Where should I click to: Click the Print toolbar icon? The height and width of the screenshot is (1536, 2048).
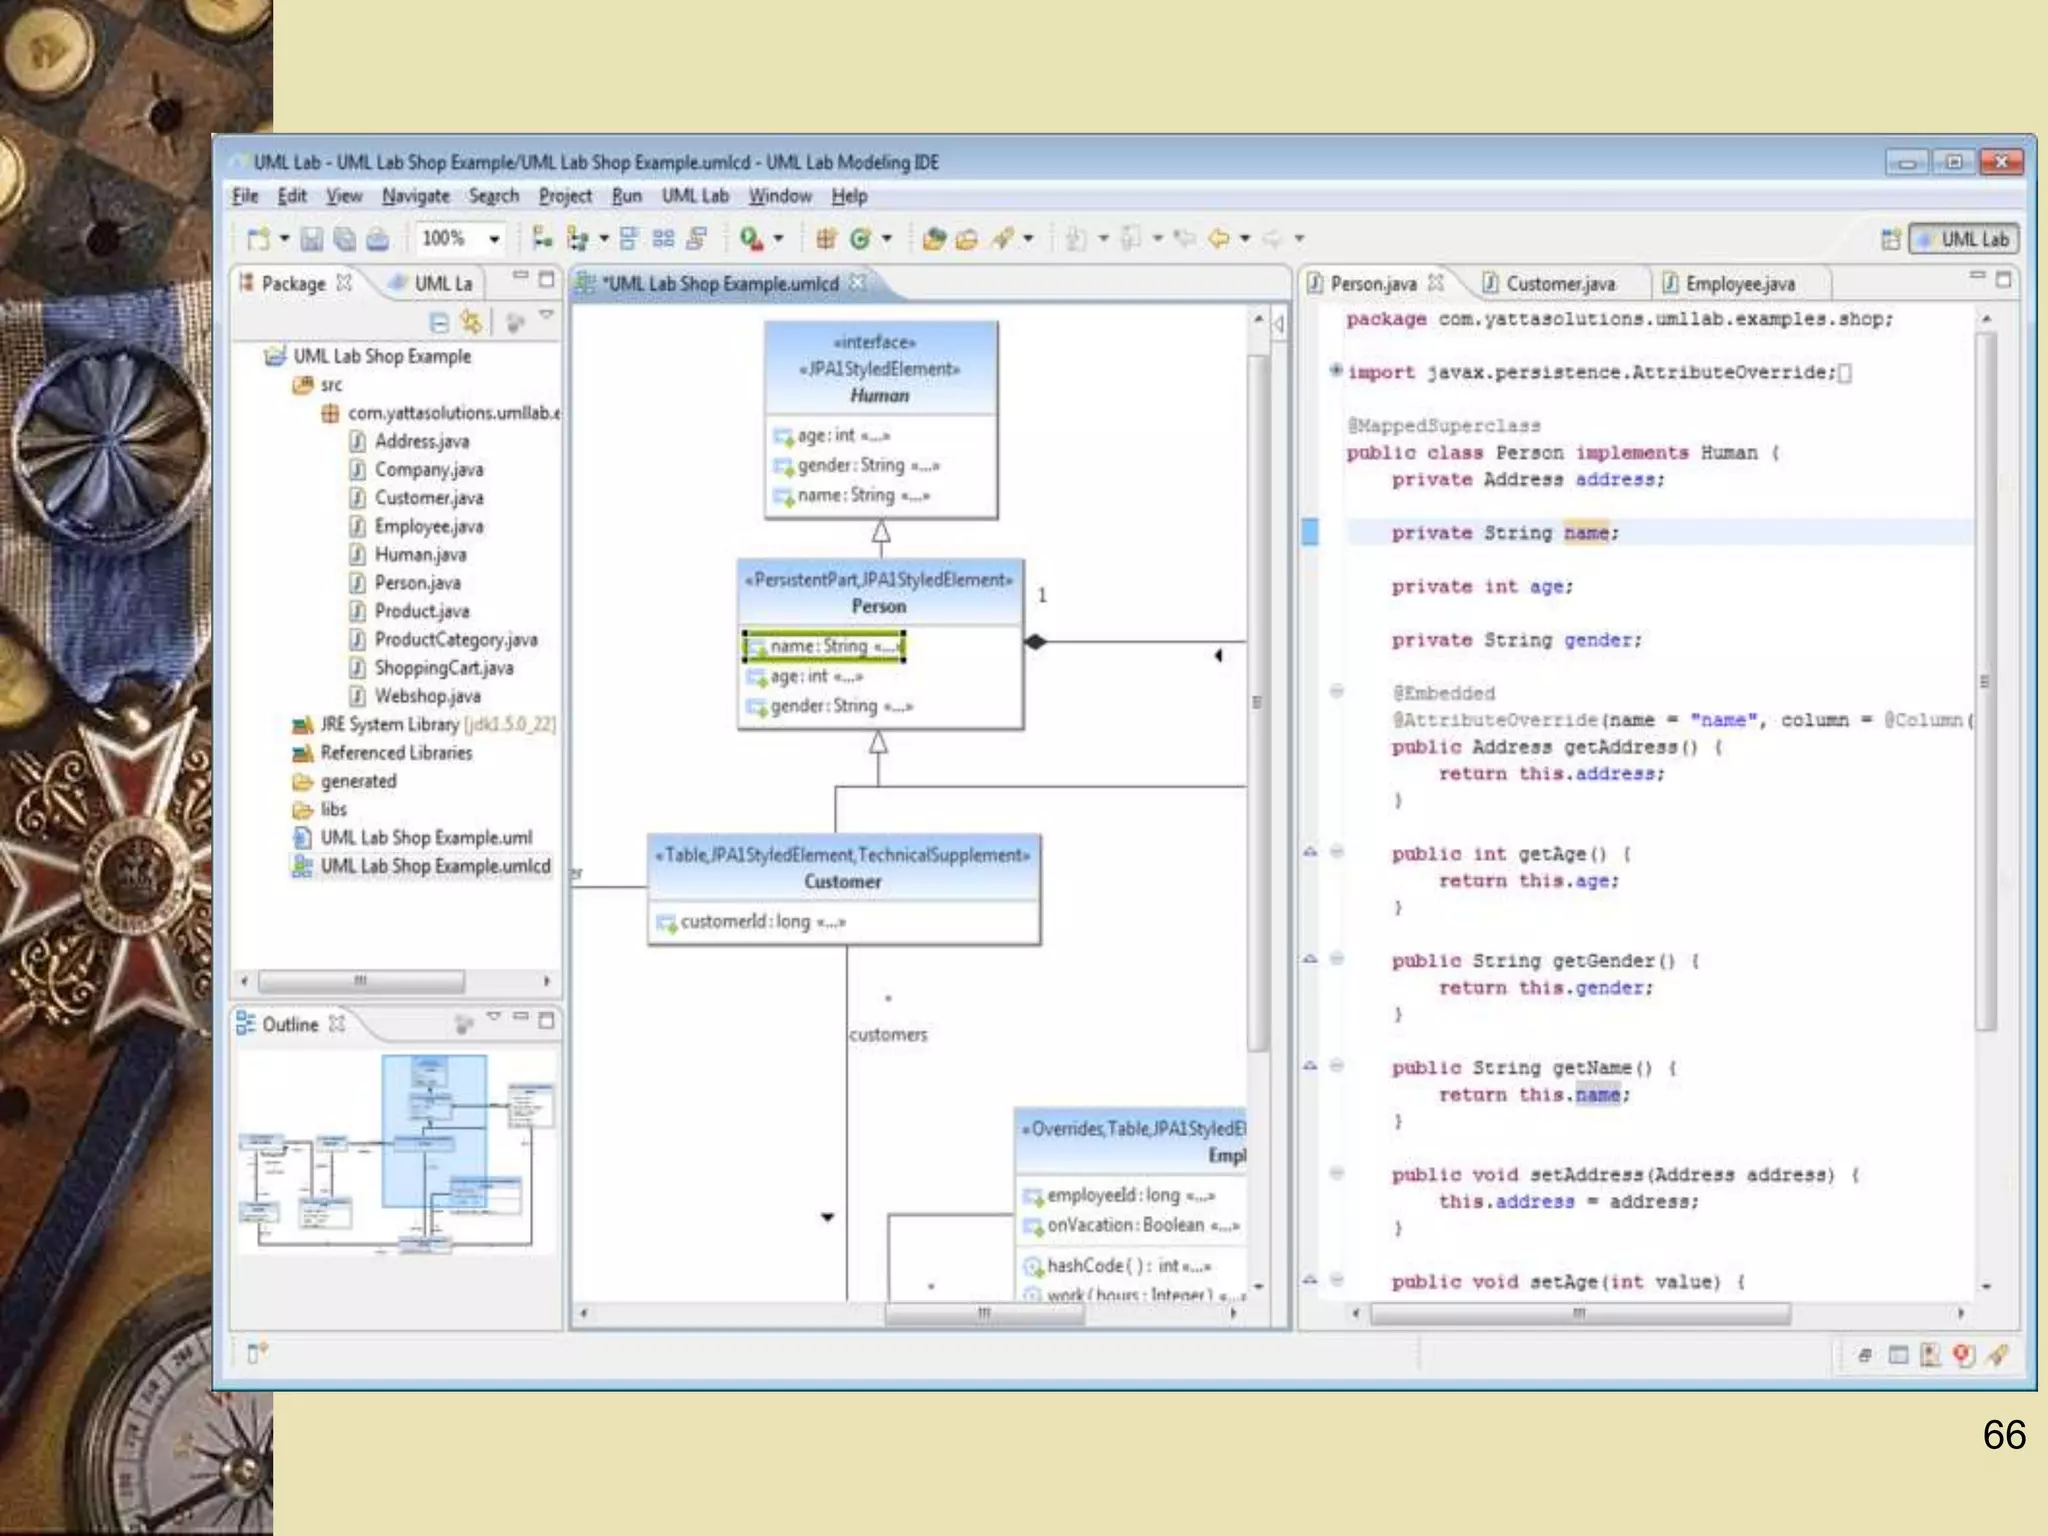[378, 239]
